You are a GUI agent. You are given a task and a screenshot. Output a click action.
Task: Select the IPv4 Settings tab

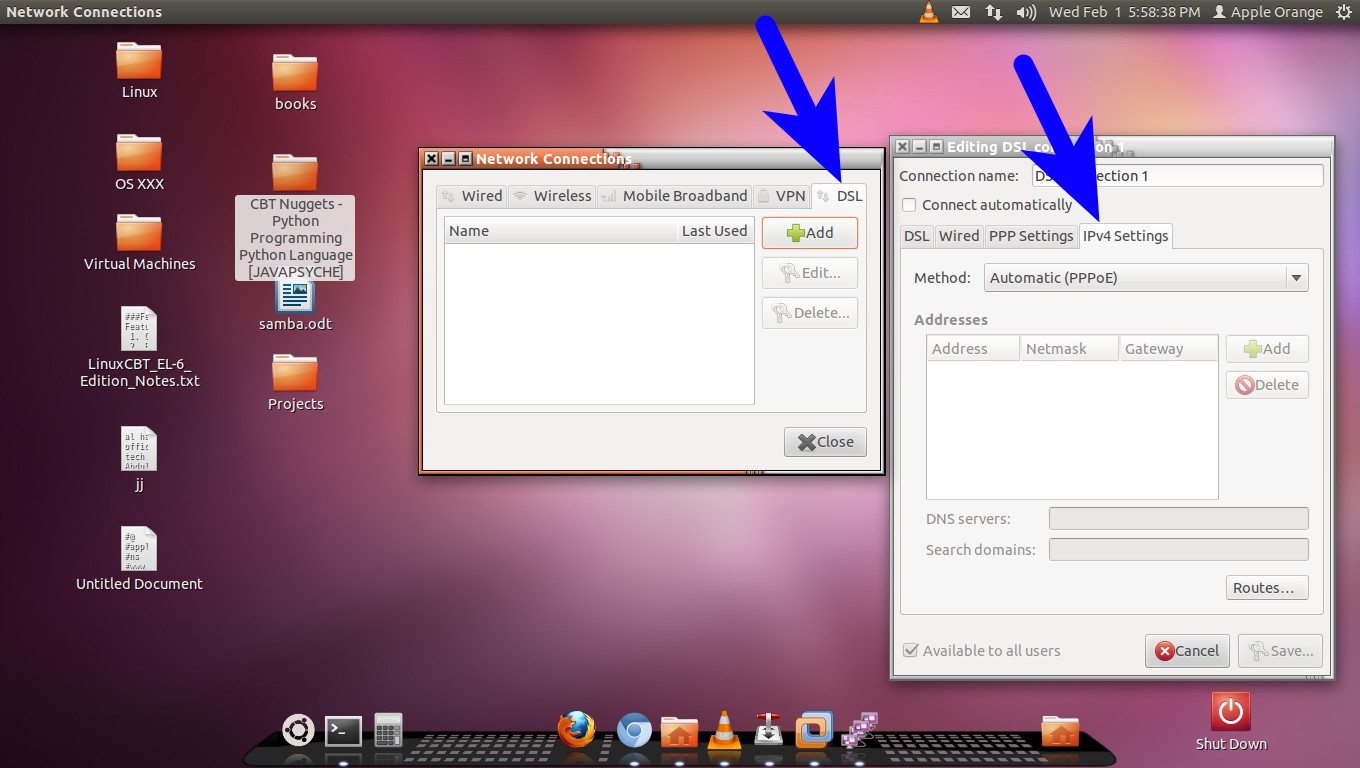coord(1126,236)
